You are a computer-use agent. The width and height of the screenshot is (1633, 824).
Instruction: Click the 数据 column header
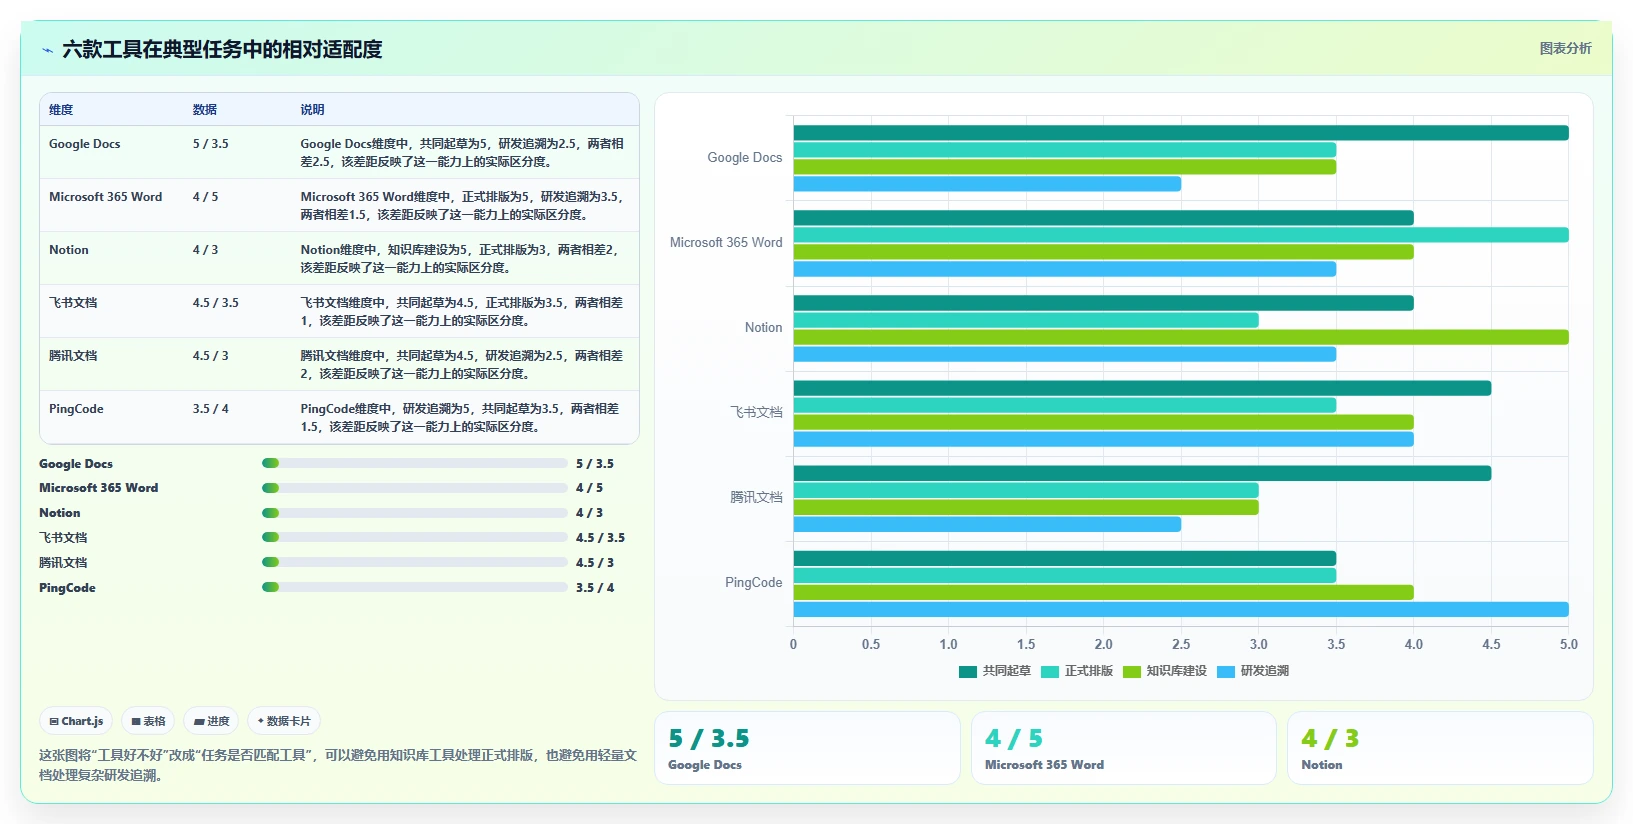pyautogui.click(x=205, y=110)
